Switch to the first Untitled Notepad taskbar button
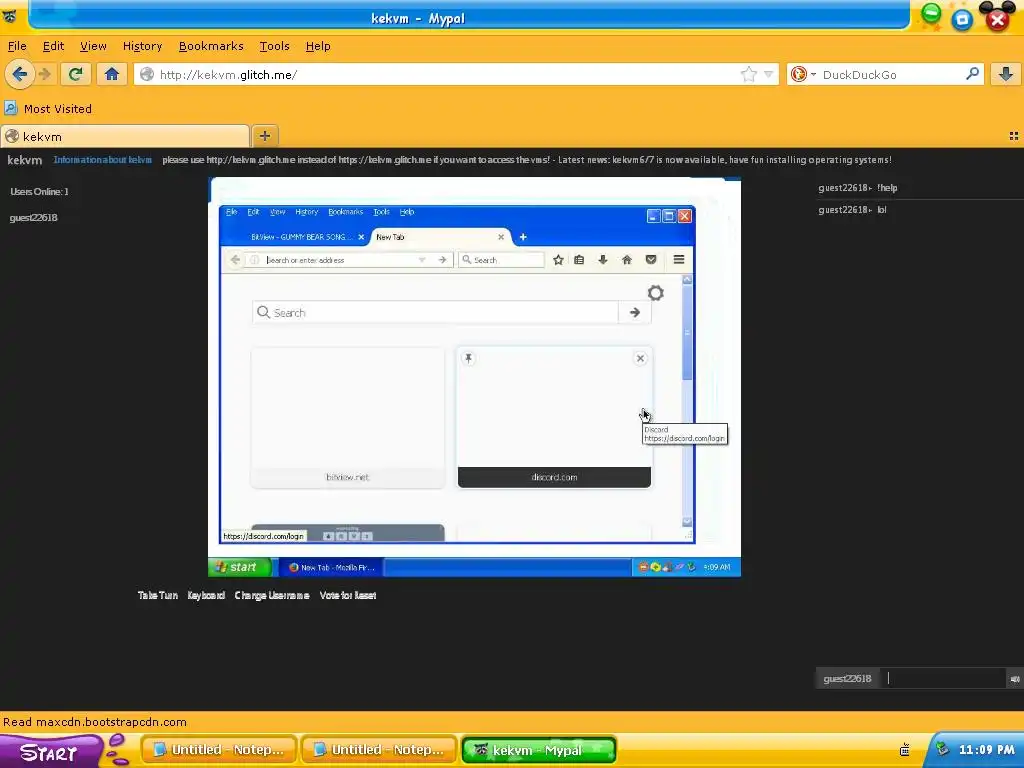1024x768 pixels. 219,750
